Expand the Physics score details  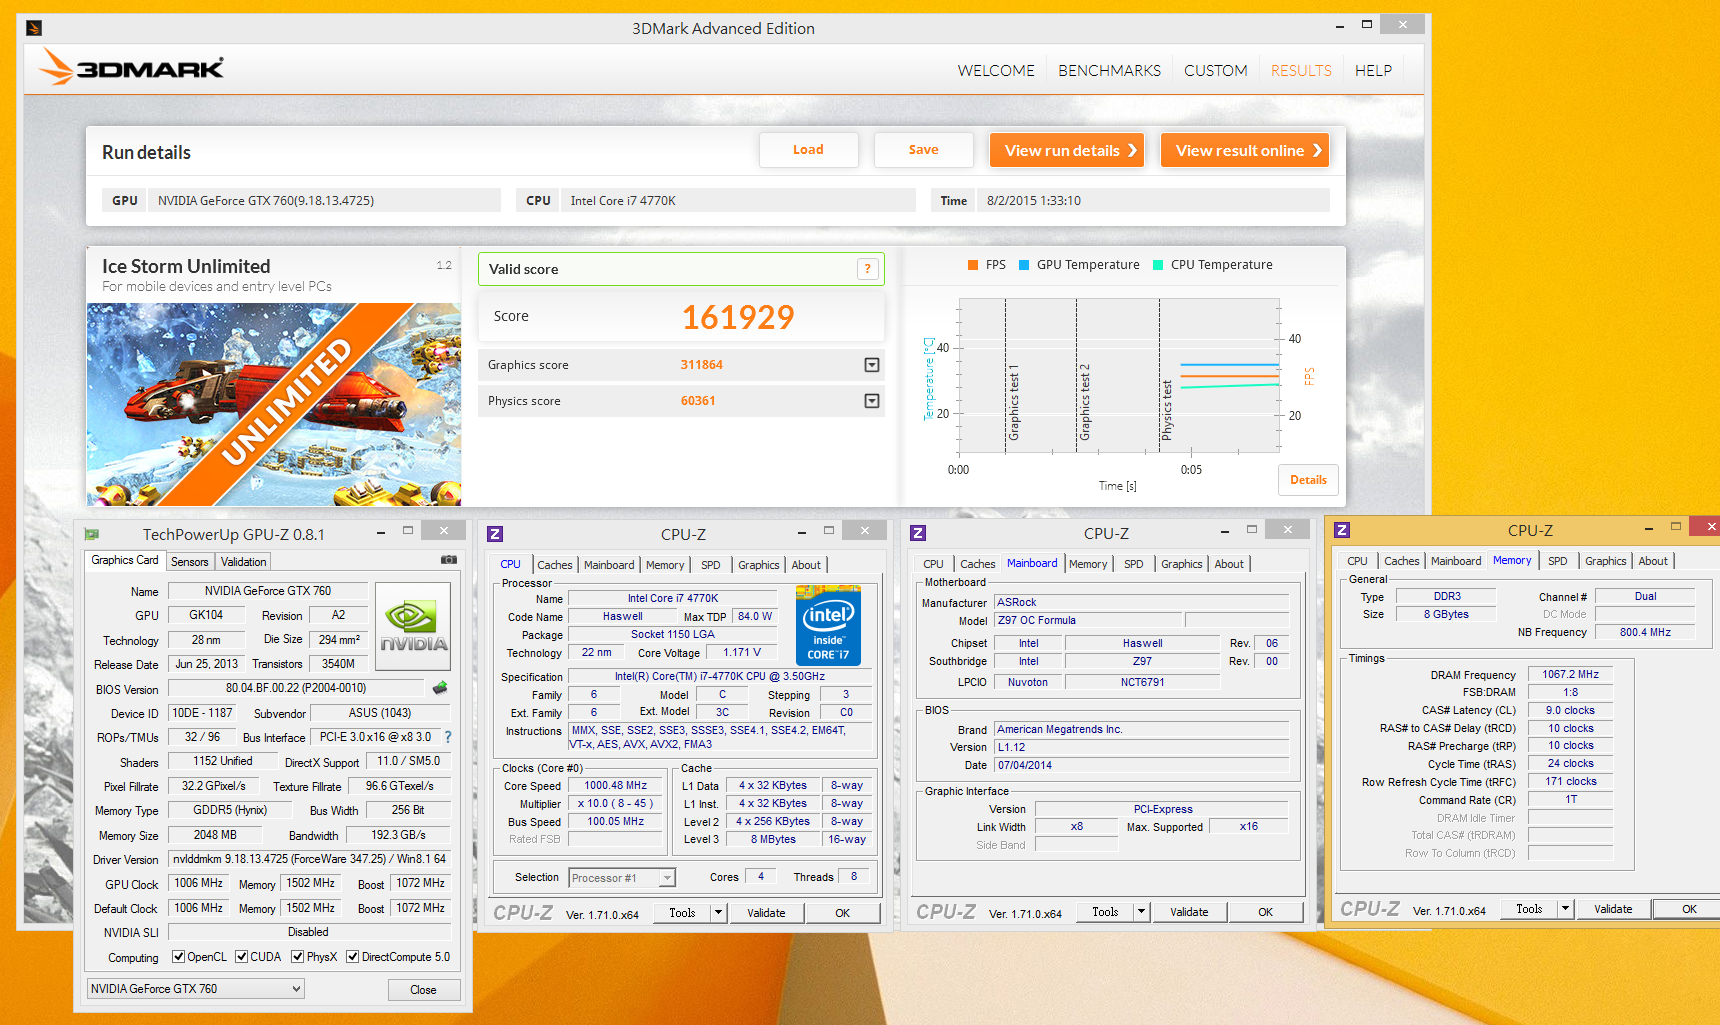(872, 401)
